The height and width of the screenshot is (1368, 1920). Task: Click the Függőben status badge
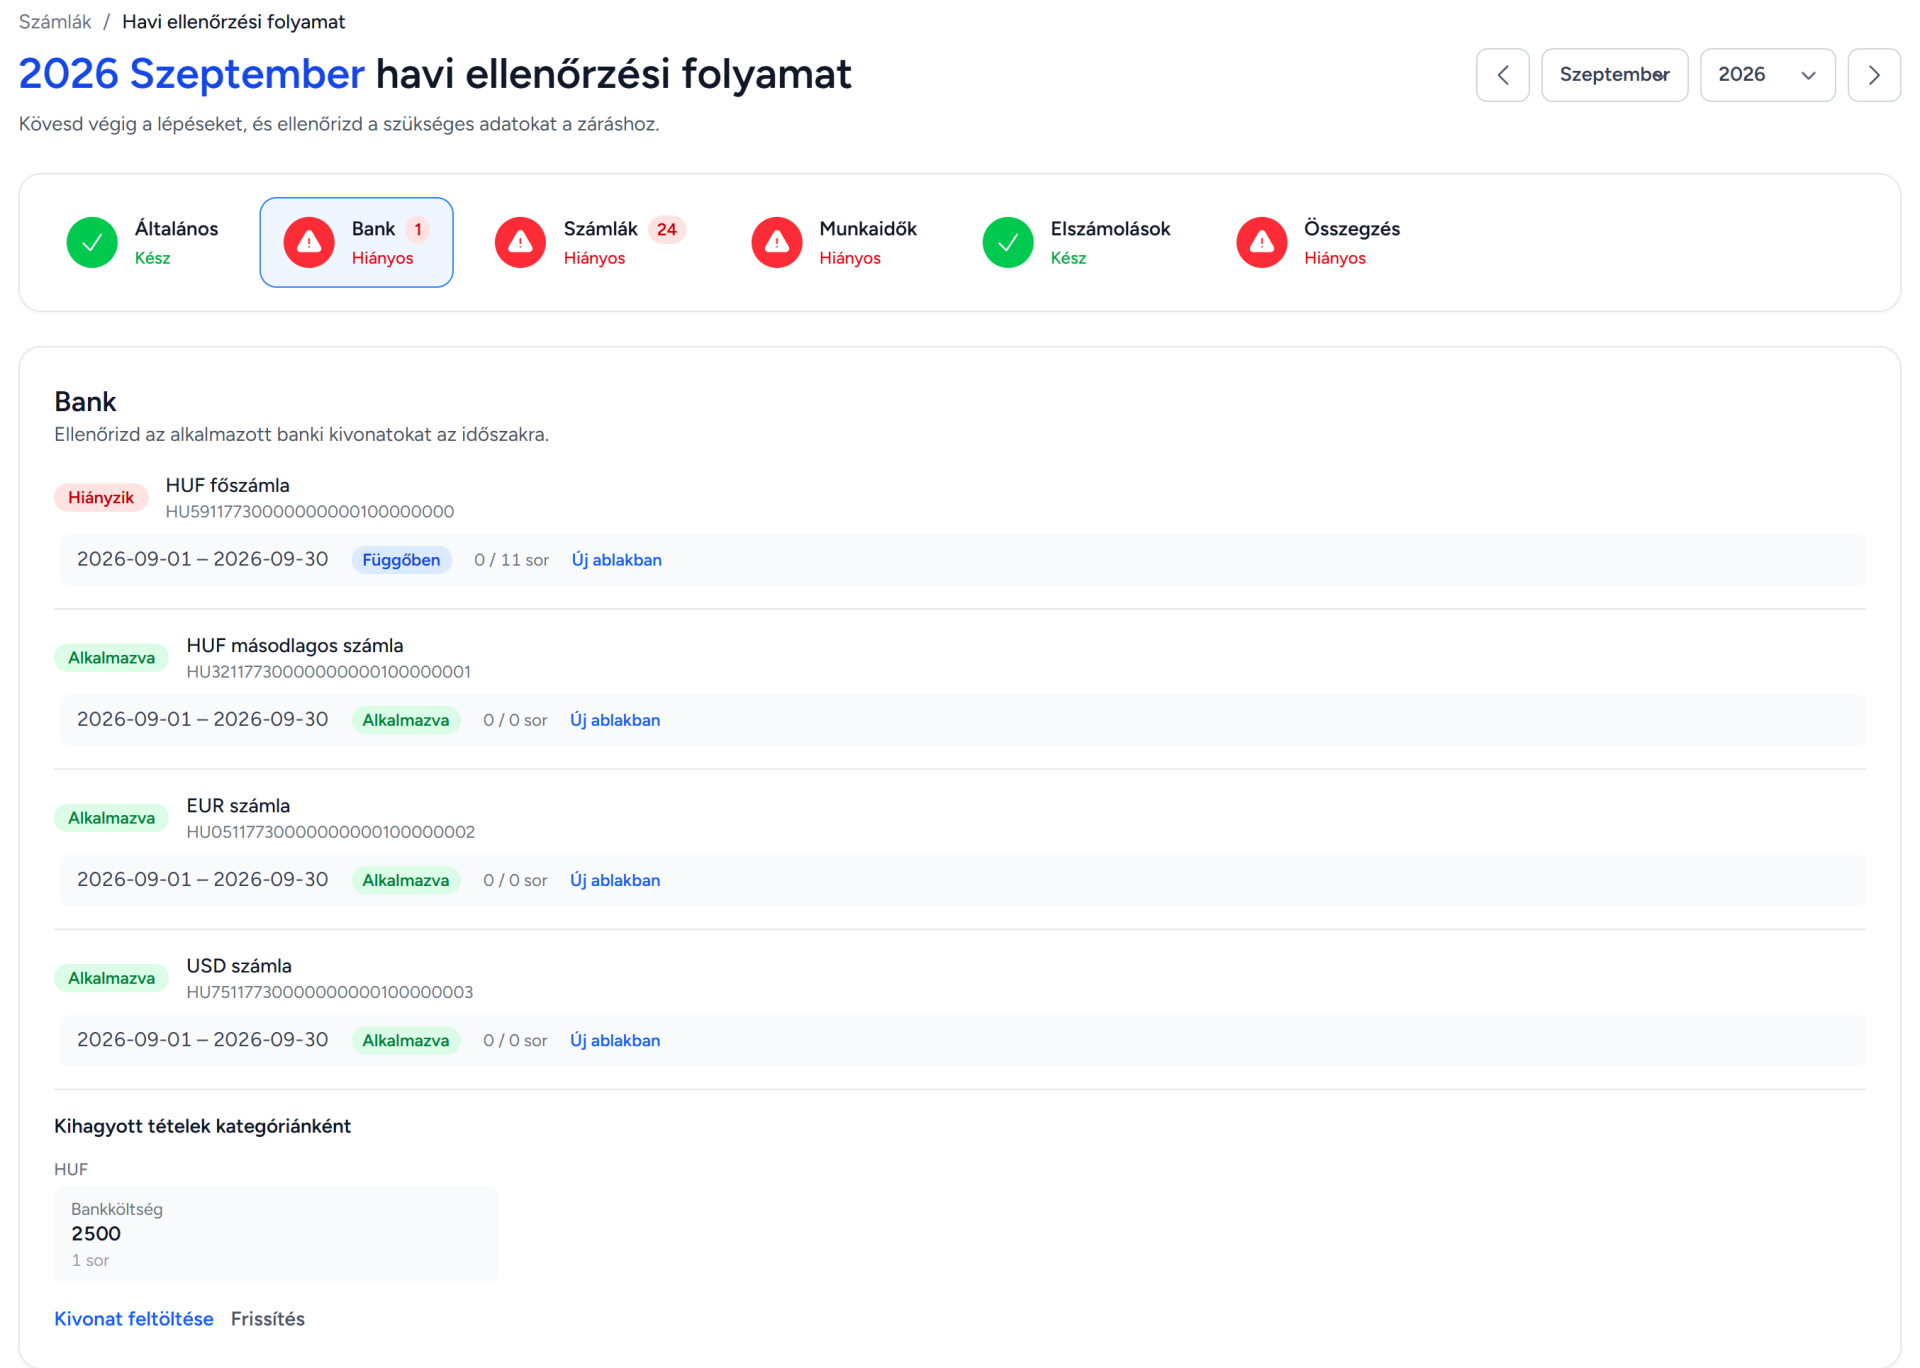[x=401, y=560]
